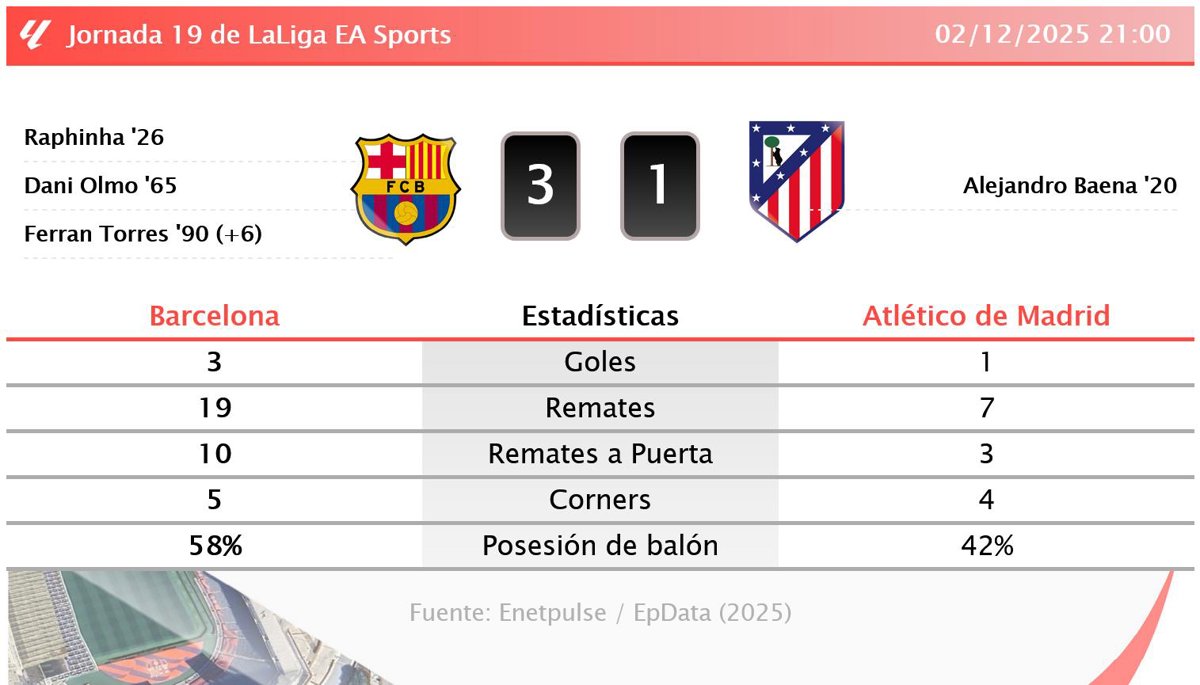Select the Corners statistic row label
The width and height of the screenshot is (1200, 685).
click(600, 500)
